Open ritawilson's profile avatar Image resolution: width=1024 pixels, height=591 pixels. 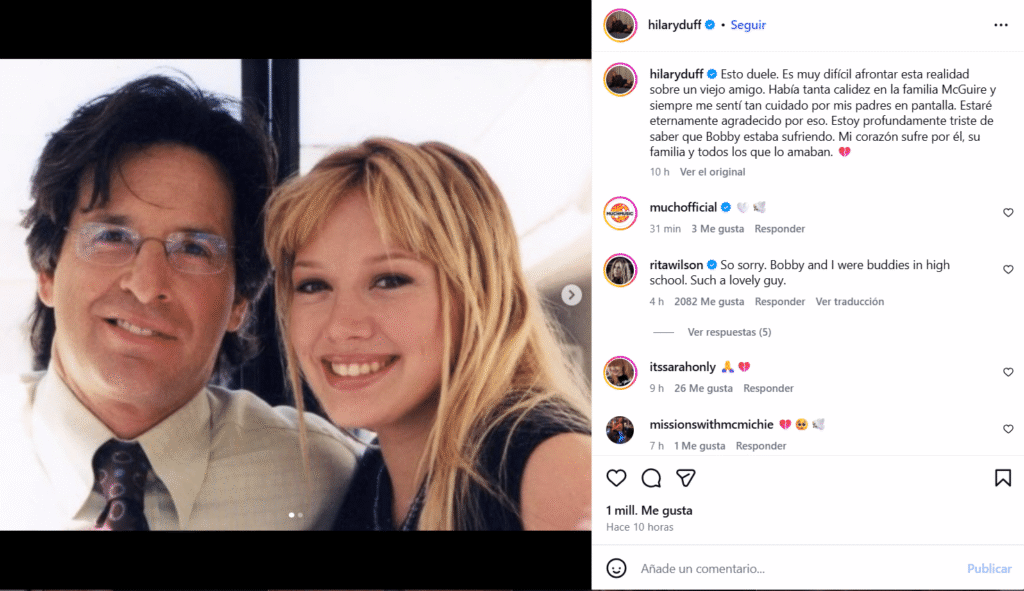pos(620,270)
